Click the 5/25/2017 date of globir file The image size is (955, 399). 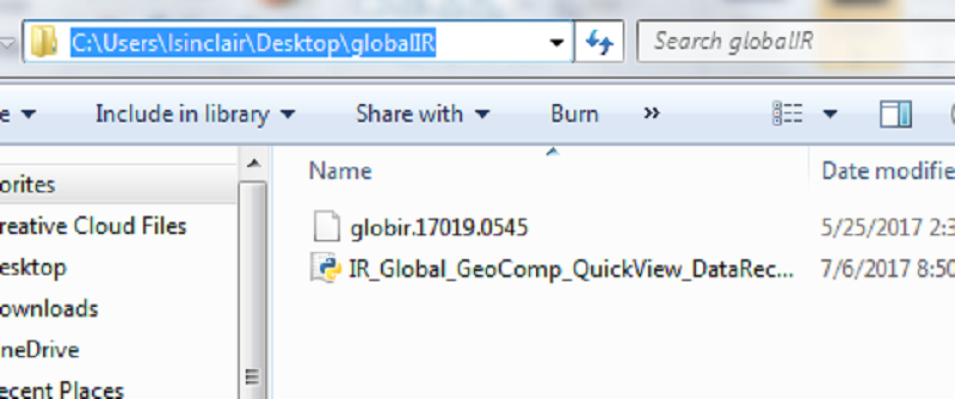(x=888, y=228)
